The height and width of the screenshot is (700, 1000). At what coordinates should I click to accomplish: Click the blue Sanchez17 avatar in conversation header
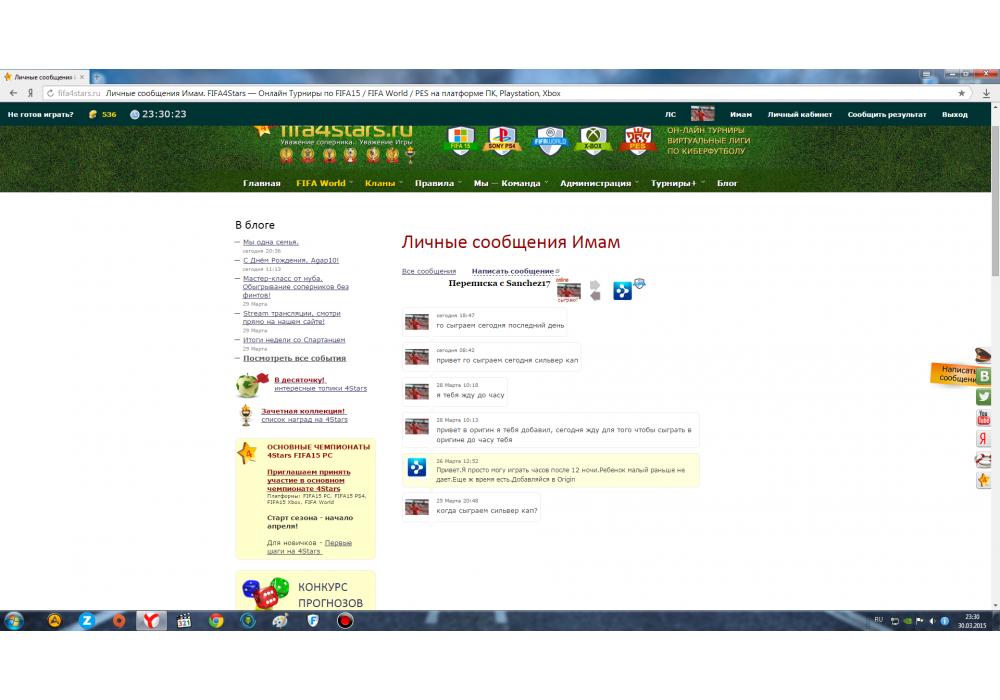click(622, 291)
